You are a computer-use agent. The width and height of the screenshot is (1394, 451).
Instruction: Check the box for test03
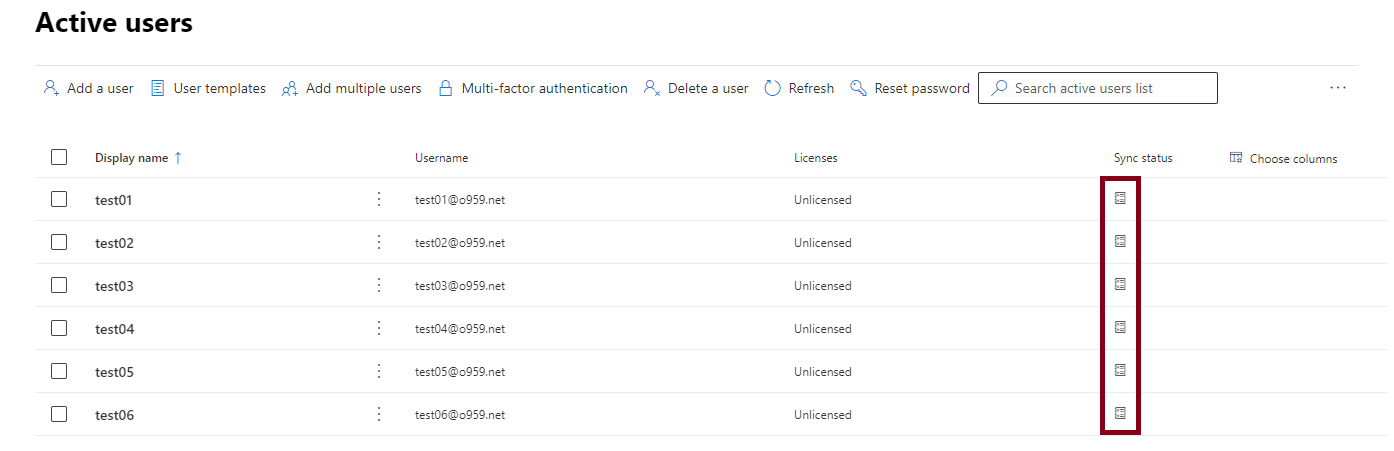coord(59,285)
